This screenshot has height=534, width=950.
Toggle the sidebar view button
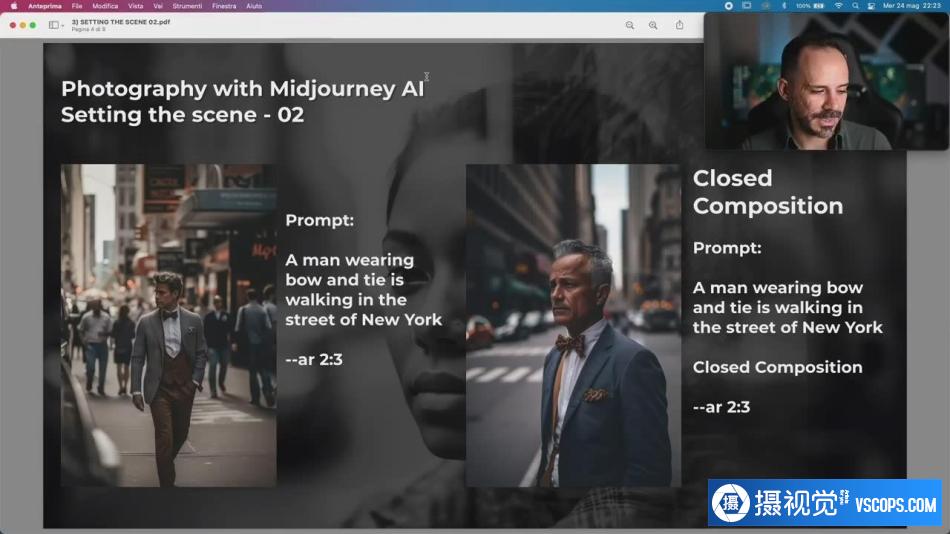point(54,25)
